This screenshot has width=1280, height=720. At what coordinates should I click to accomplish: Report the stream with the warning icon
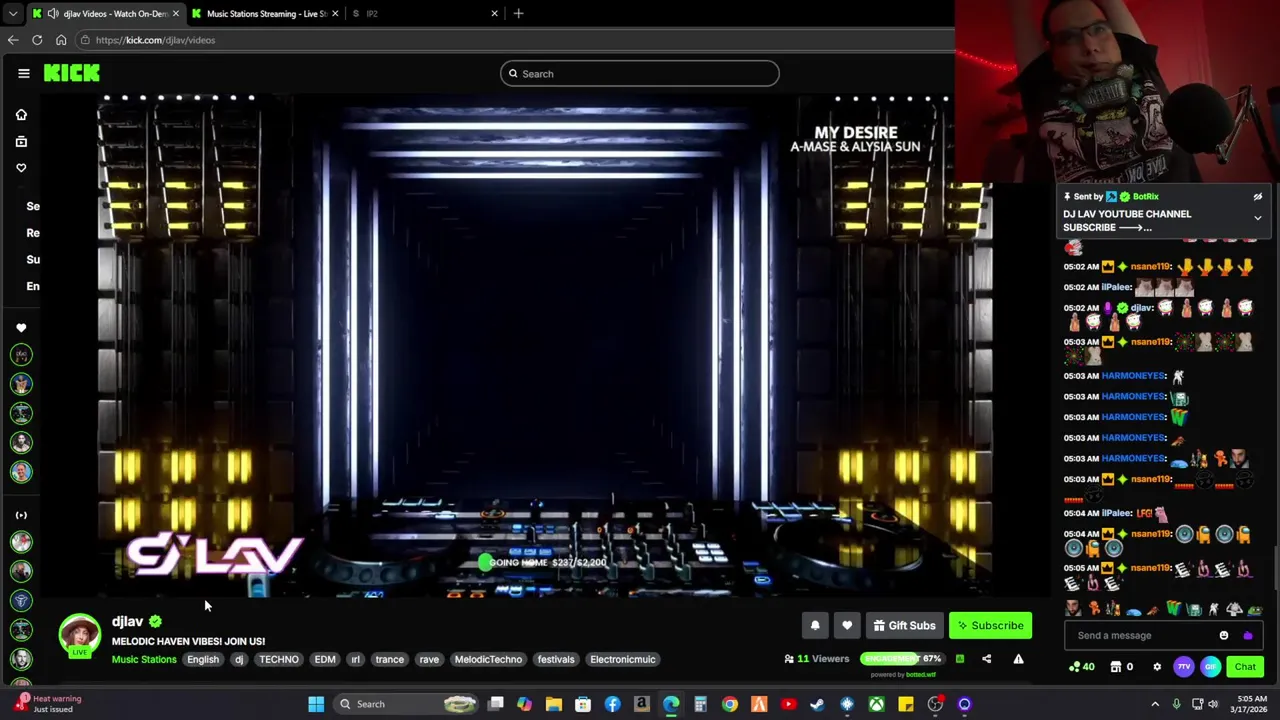pyautogui.click(x=1018, y=659)
